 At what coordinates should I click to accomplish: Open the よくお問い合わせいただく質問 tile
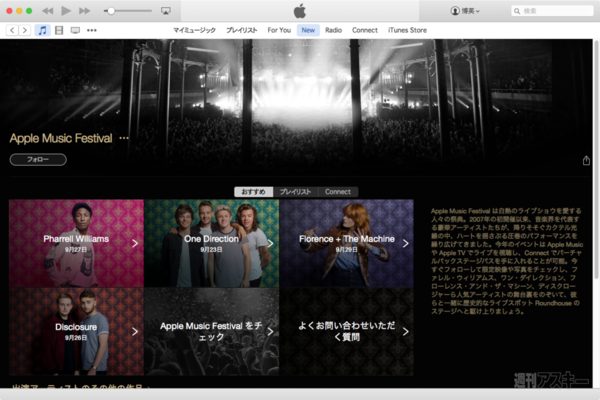pyautogui.click(x=347, y=331)
